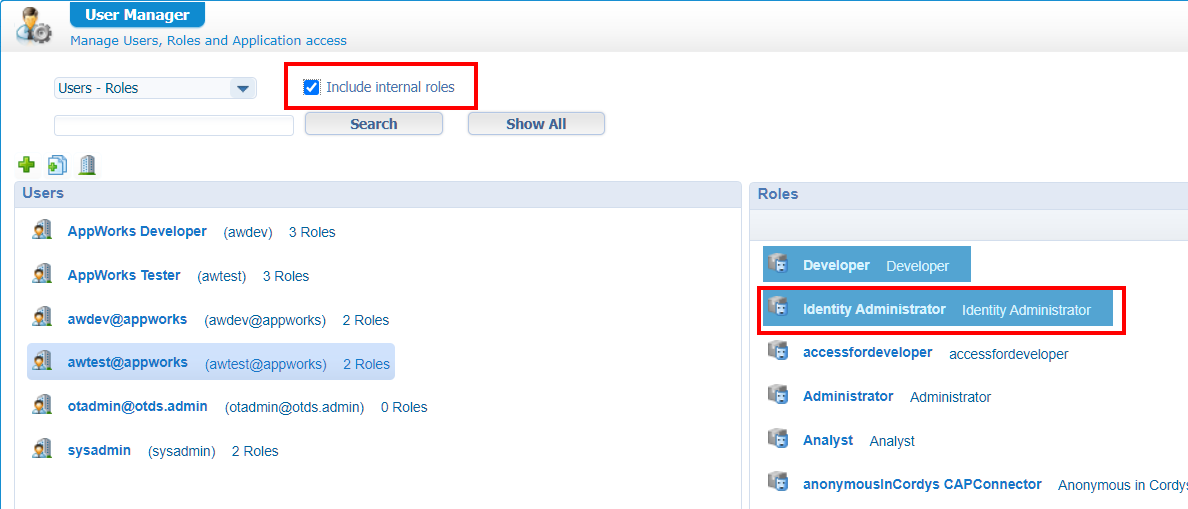Screen dimensions: 1188x509
Task: Click the Analyst role icon
Action: tap(778, 439)
